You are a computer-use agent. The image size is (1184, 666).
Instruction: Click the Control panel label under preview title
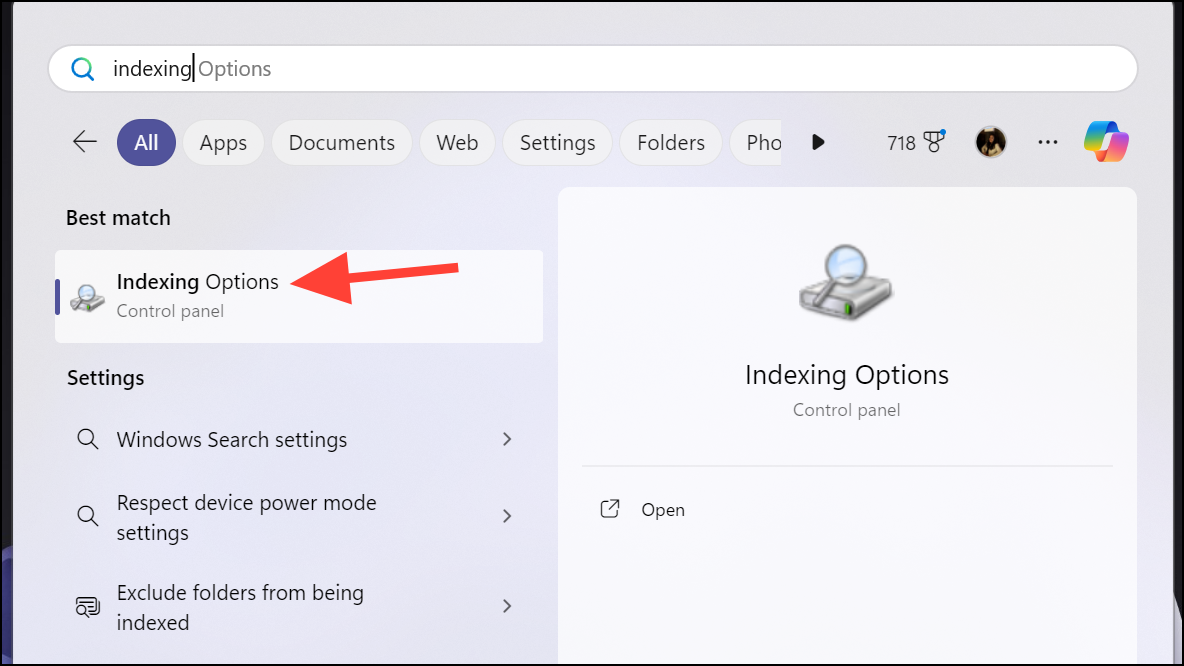coord(846,410)
